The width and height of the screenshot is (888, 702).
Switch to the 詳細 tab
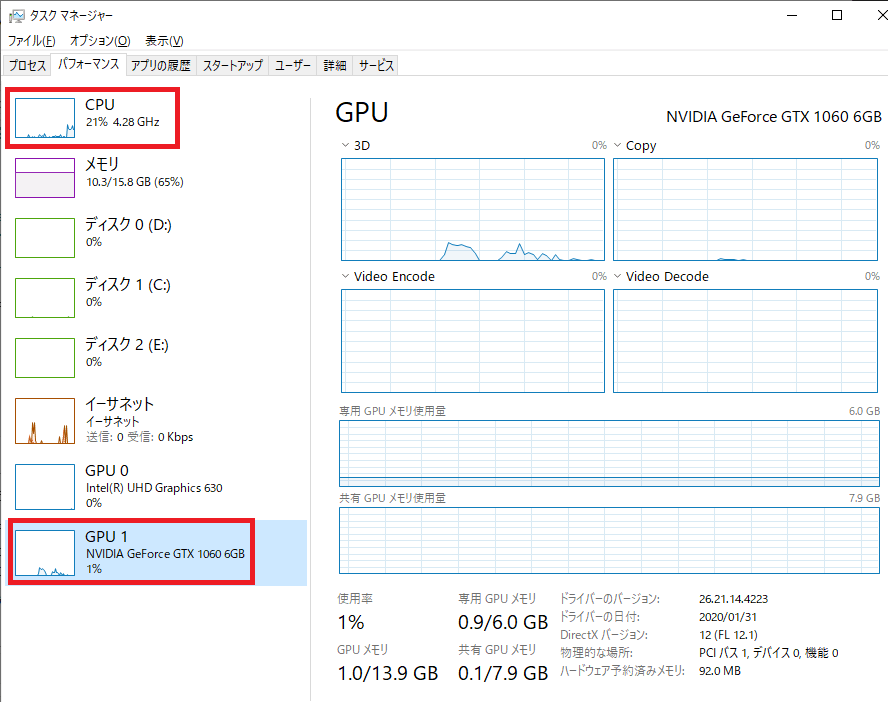pyautogui.click(x=335, y=66)
